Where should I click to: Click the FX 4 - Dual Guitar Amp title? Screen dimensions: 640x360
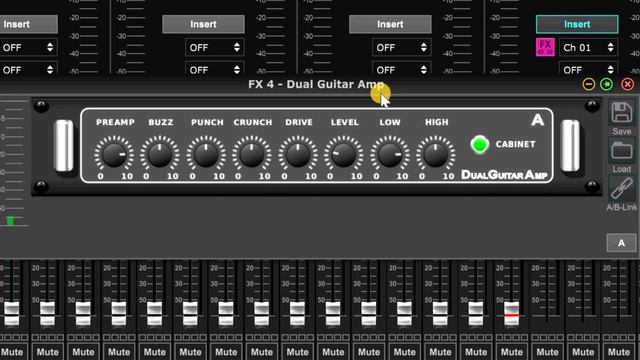point(316,84)
